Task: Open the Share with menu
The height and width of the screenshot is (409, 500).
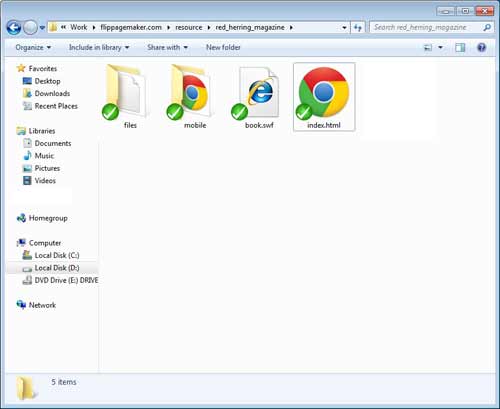Action: pyautogui.click(x=167, y=47)
